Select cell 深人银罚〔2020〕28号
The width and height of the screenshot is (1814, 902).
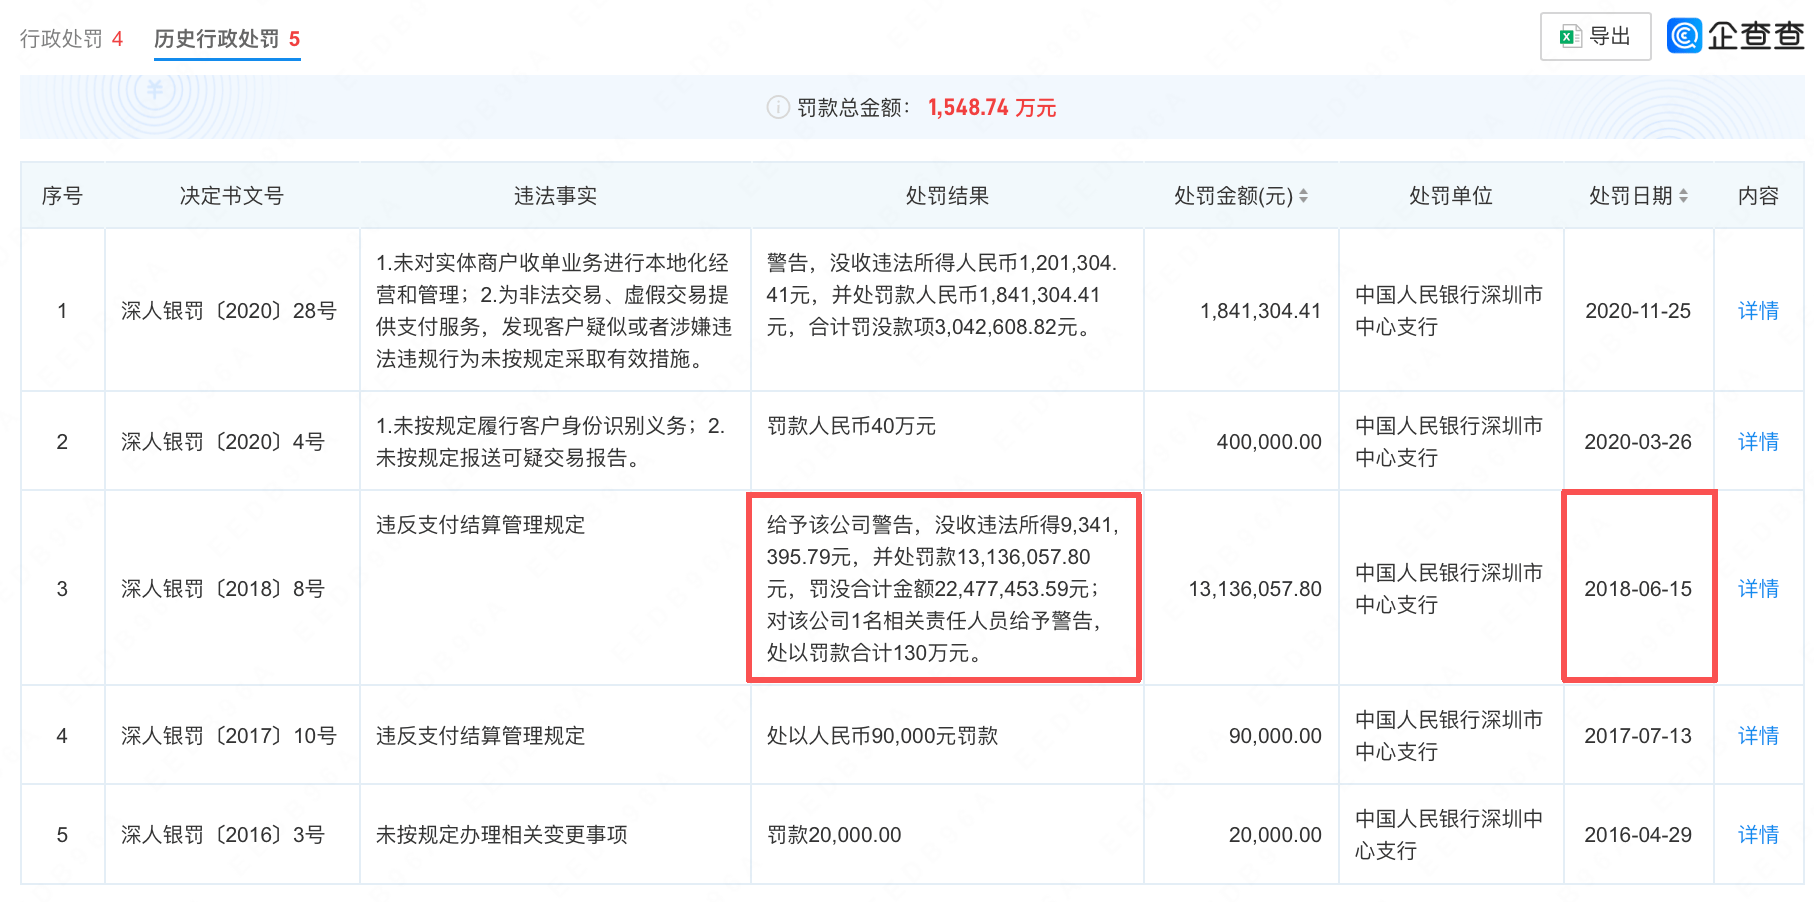point(229,311)
